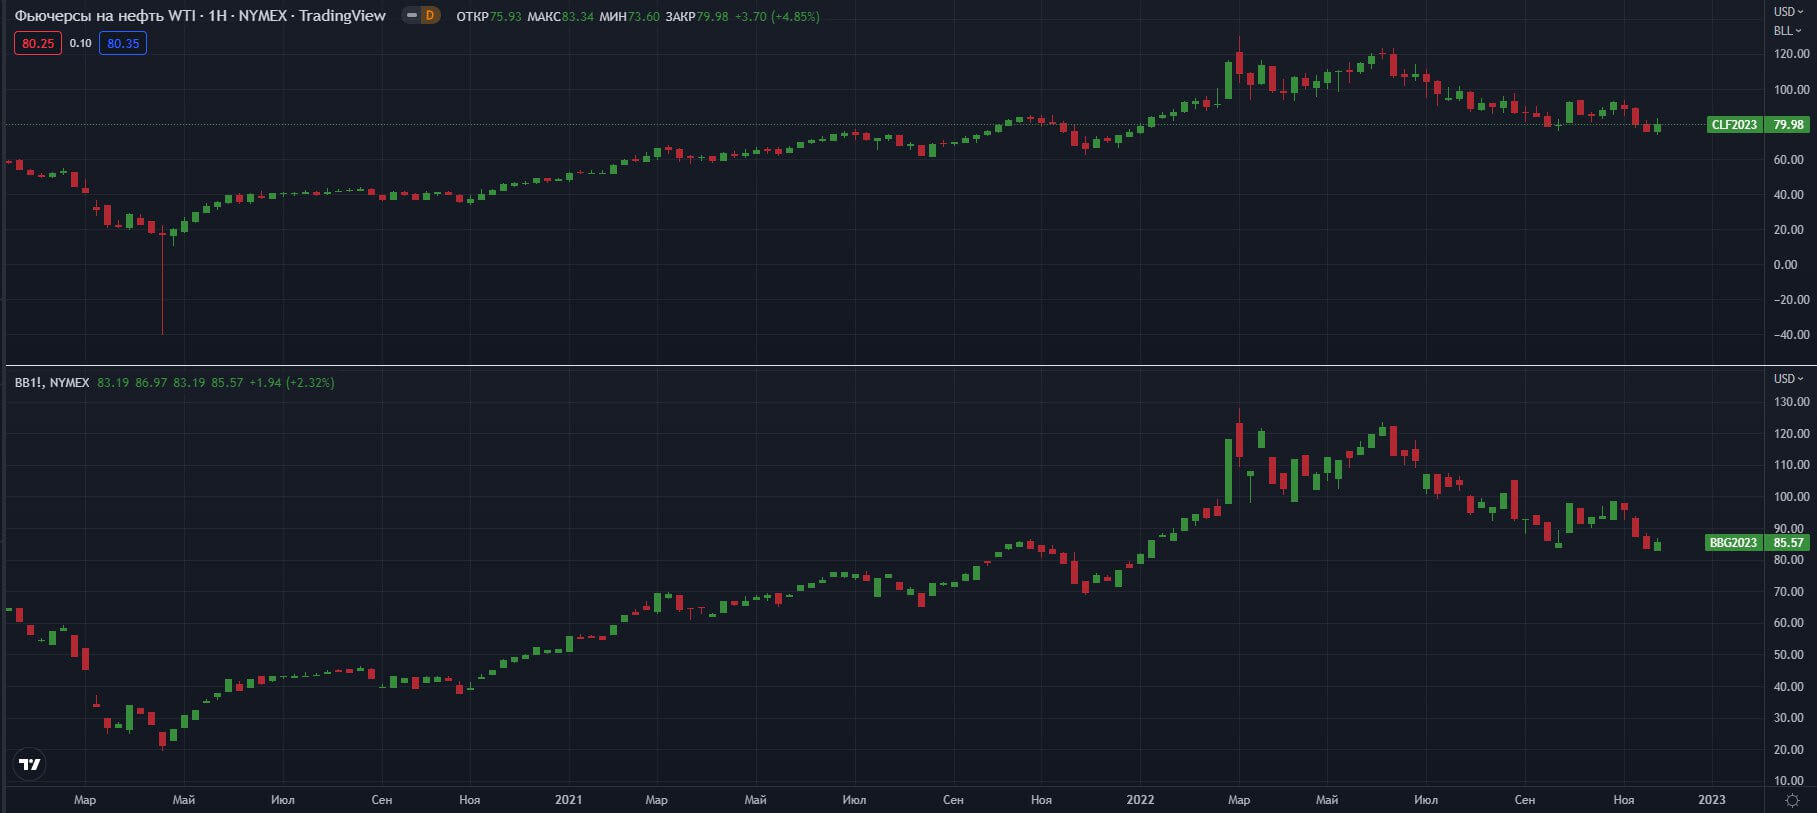
Task: Click the 0.00 level on top price scale
Action: coord(1785,265)
